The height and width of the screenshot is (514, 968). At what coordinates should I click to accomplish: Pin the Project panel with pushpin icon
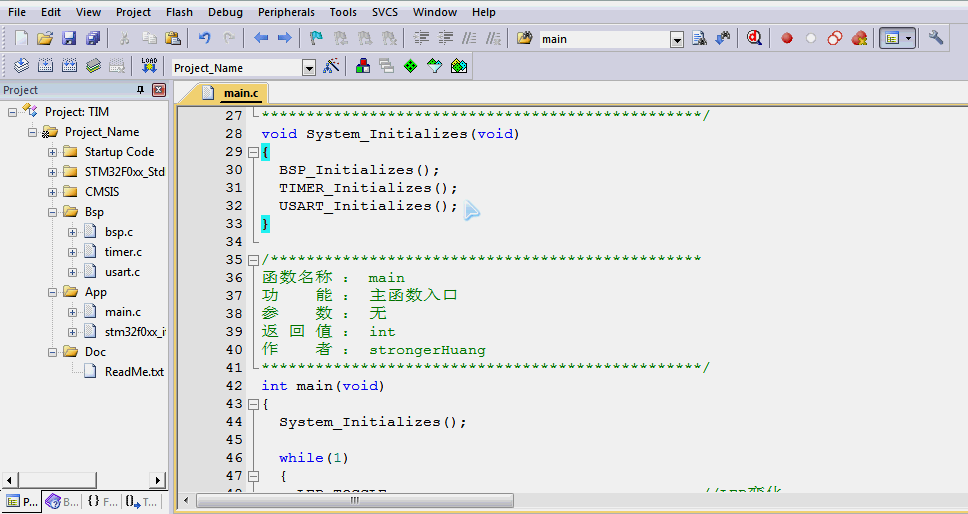pos(140,90)
